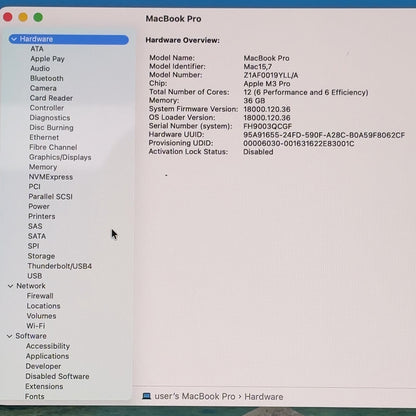The image size is (416, 416).
Task: Open Accessibility under Software
Action: click(48, 346)
